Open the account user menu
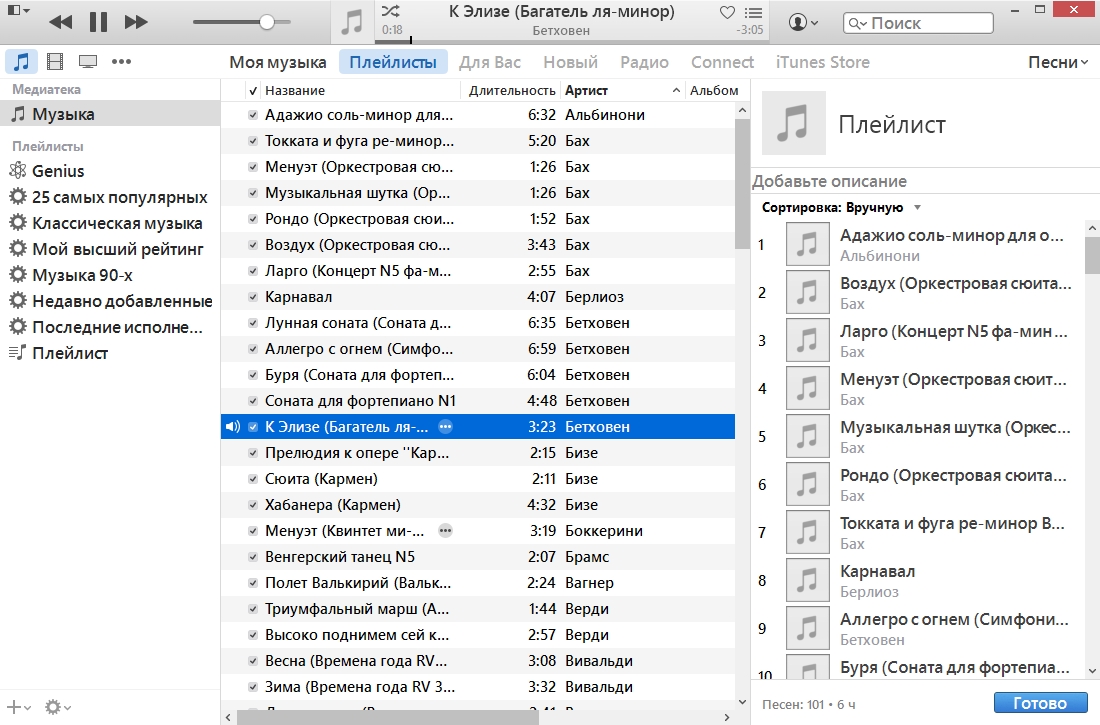 click(x=803, y=22)
